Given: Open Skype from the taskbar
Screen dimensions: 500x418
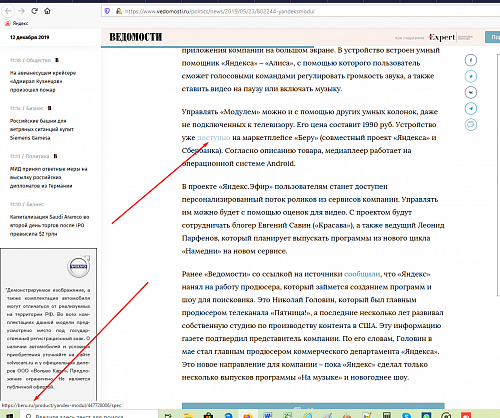Looking at the screenshot, I should [x=406, y=415].
